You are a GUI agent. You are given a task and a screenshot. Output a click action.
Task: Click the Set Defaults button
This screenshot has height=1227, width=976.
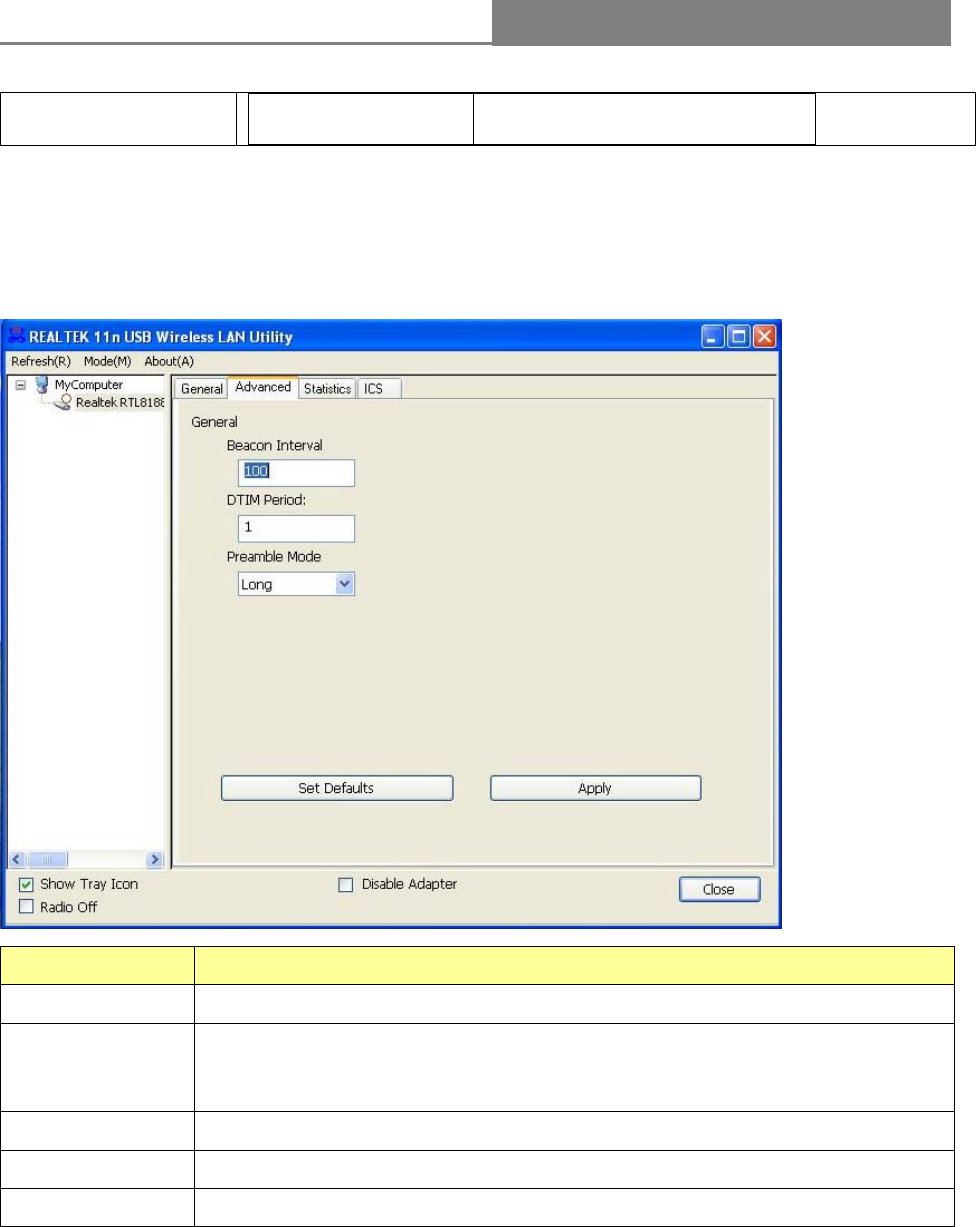[337, 788]
